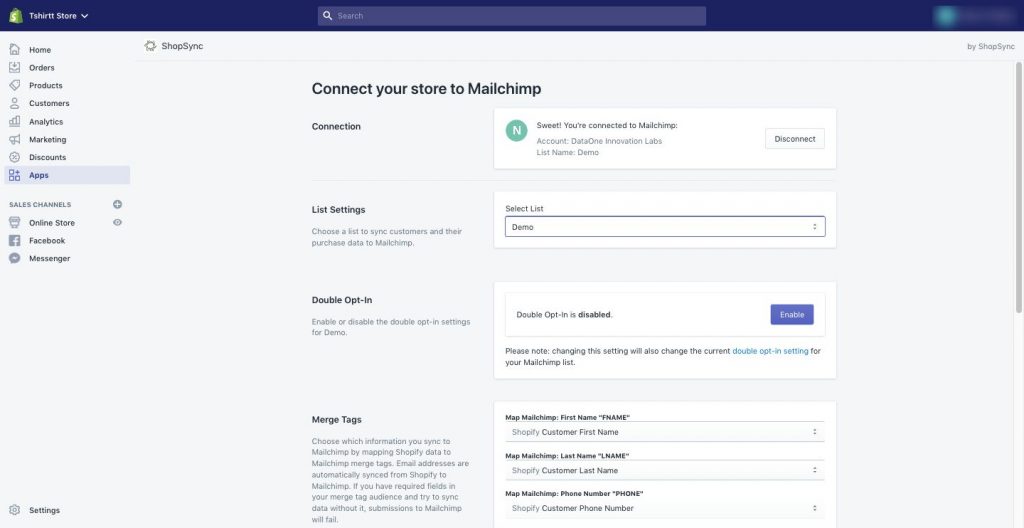The image size is (1024, 528).
Task: Click the 'SALES CHANNELS' section label
Action: coord(40,205)
